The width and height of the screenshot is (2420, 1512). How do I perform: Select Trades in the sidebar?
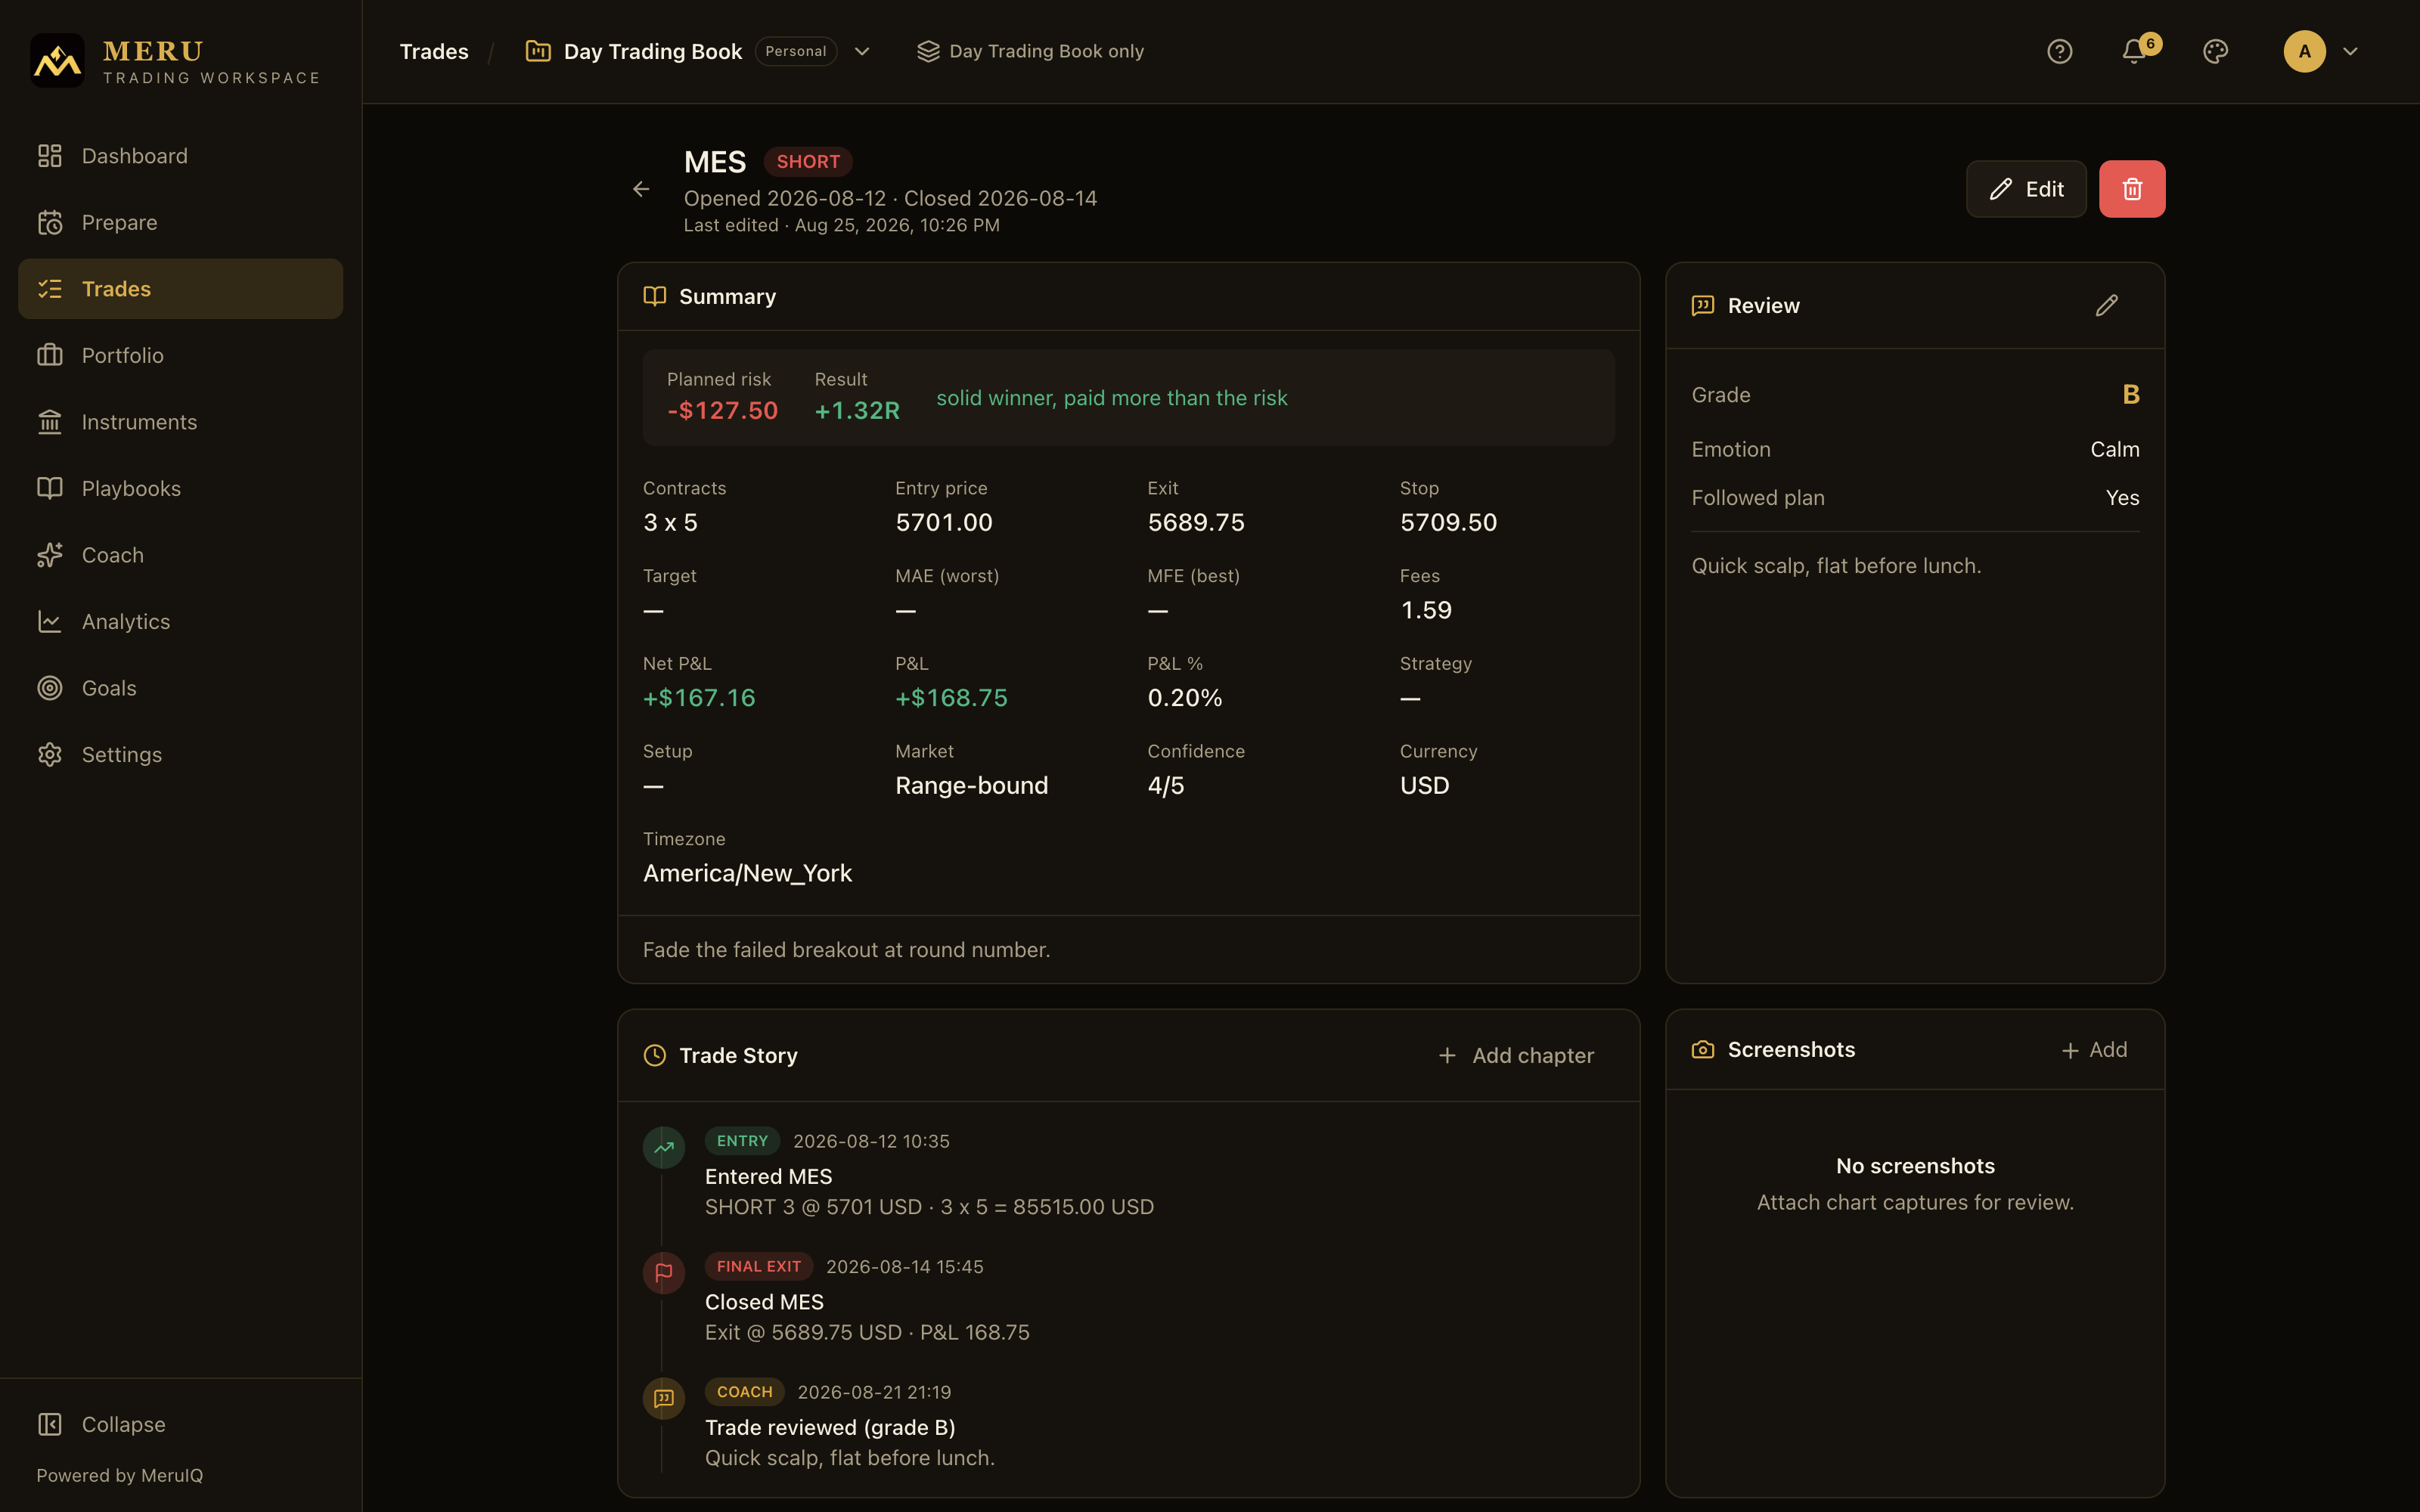coord(180,289)
